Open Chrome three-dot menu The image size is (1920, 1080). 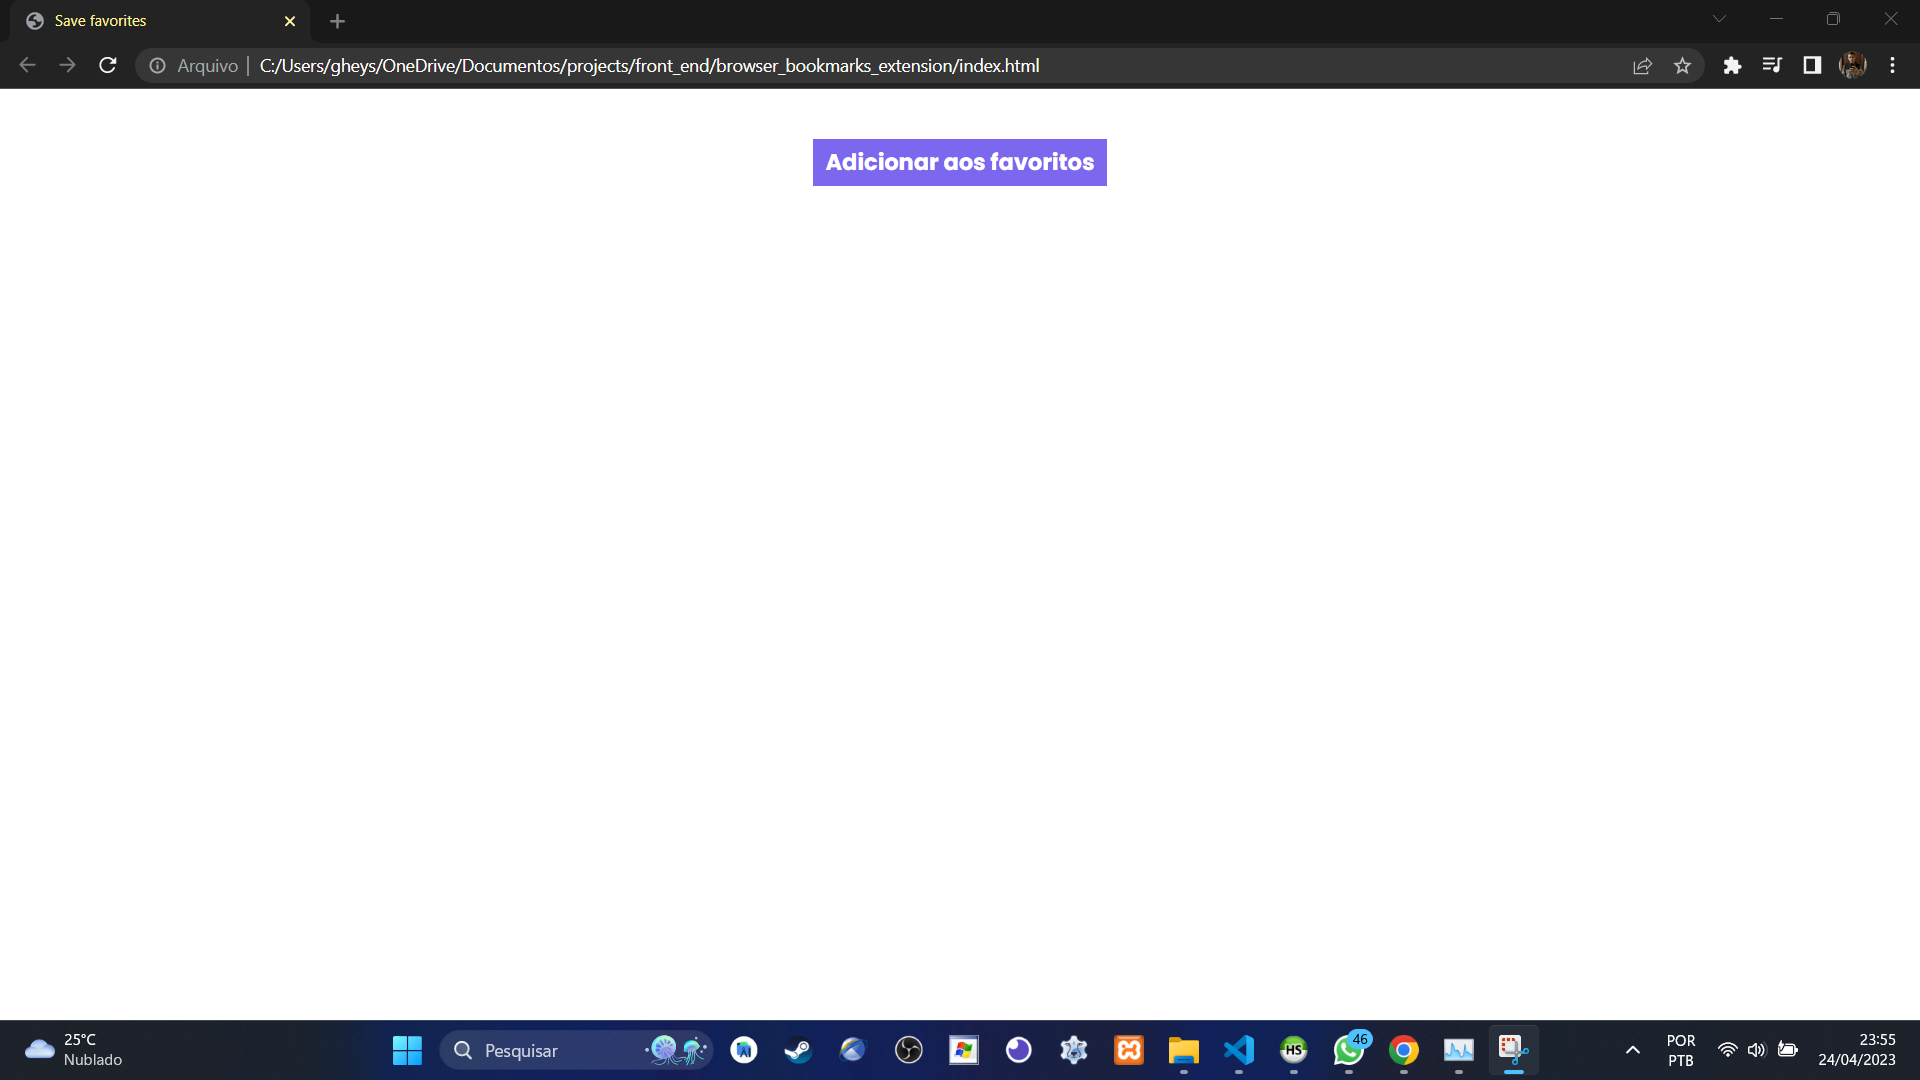[1892, 66]
